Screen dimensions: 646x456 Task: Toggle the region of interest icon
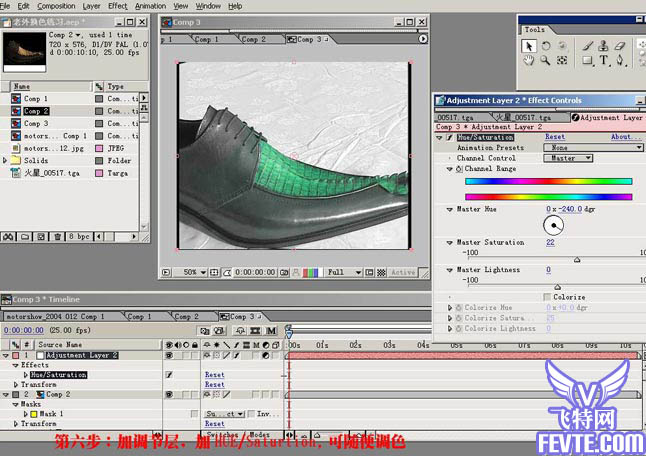point(370,272)
